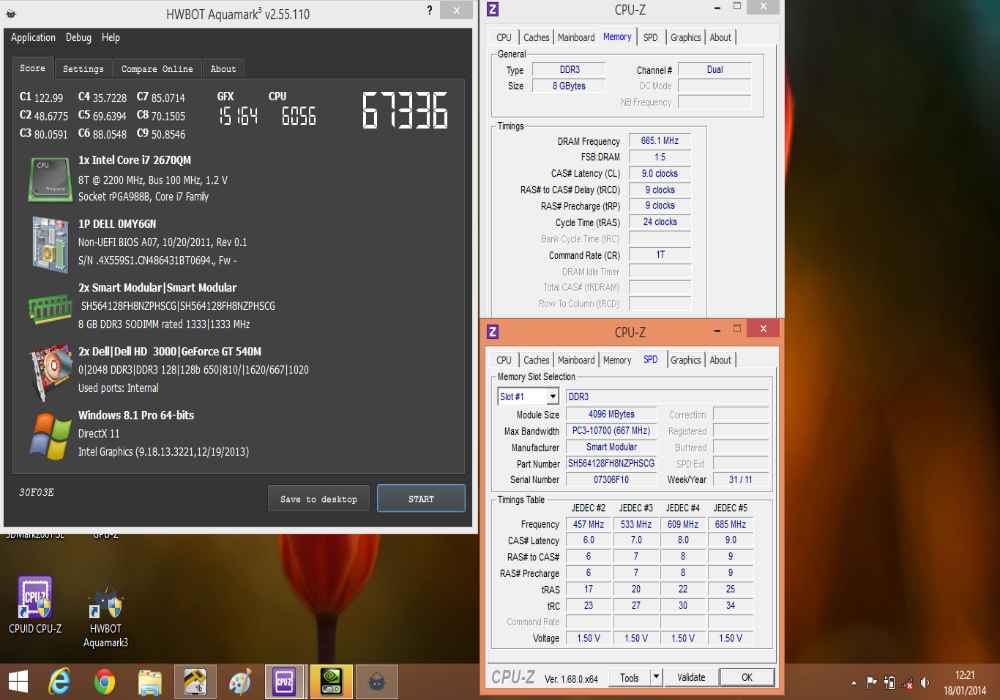Open the Windows Start button
The image size is (1000, 700).
18,682
